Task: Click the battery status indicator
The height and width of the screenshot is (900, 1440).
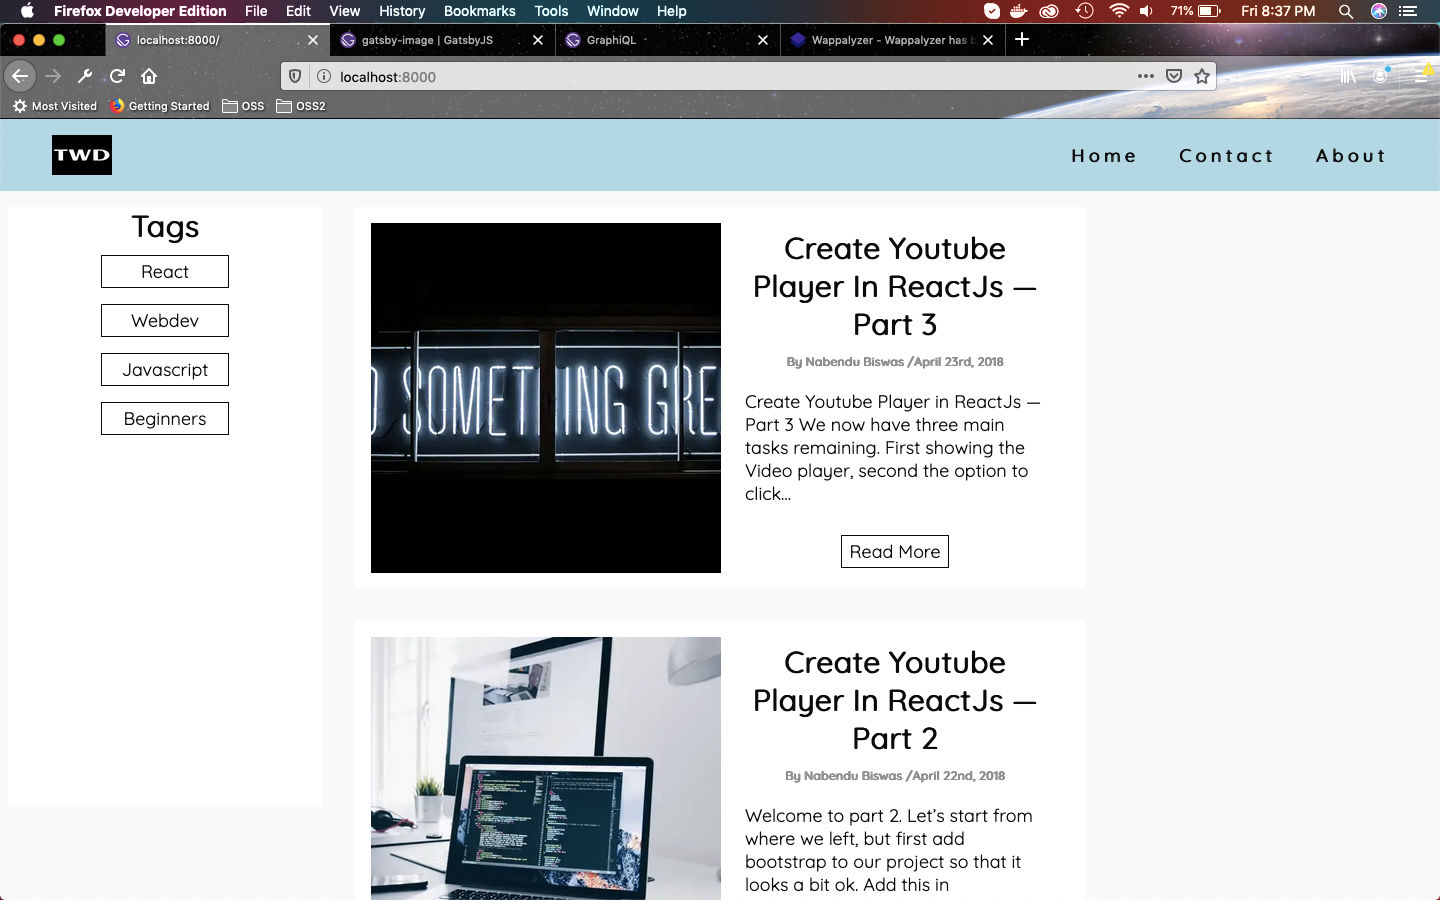Action: click(x=1196, y=11)
